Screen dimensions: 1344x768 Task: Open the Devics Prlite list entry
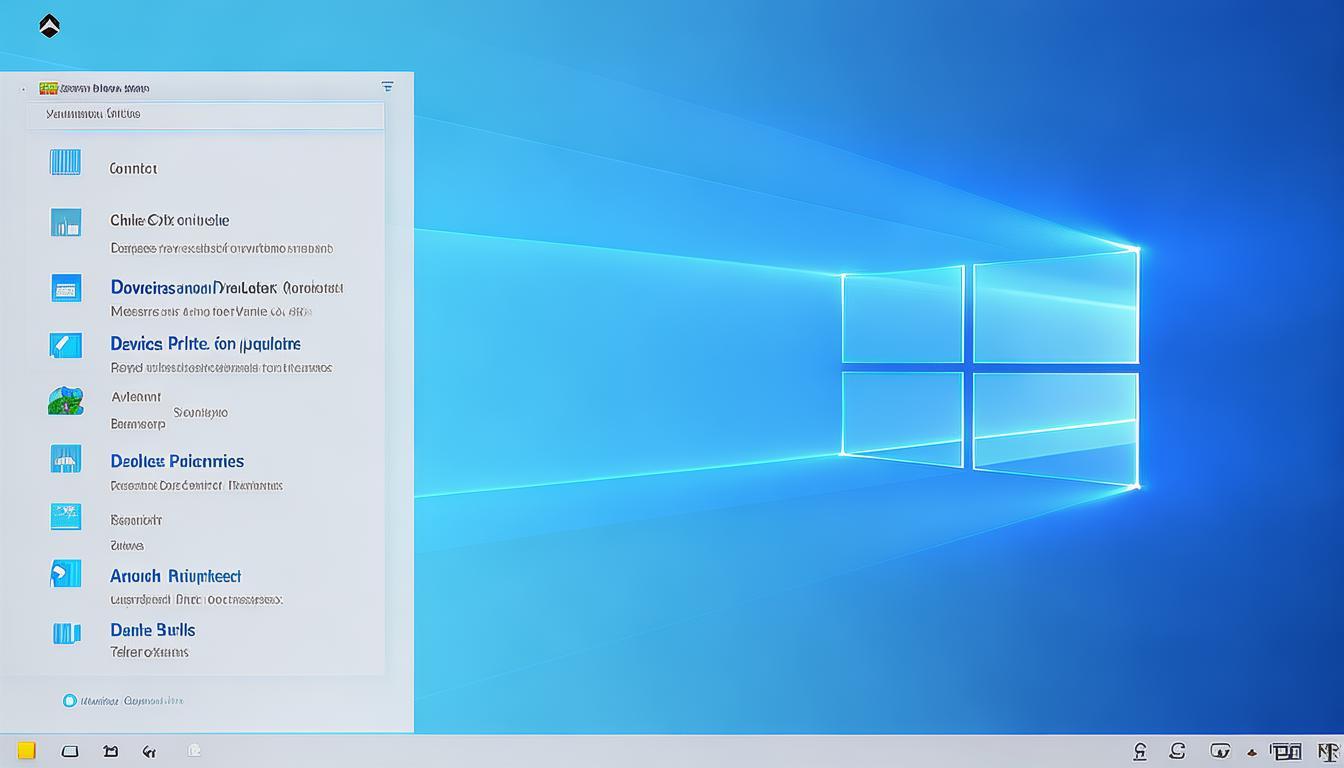tap(205, 344)
